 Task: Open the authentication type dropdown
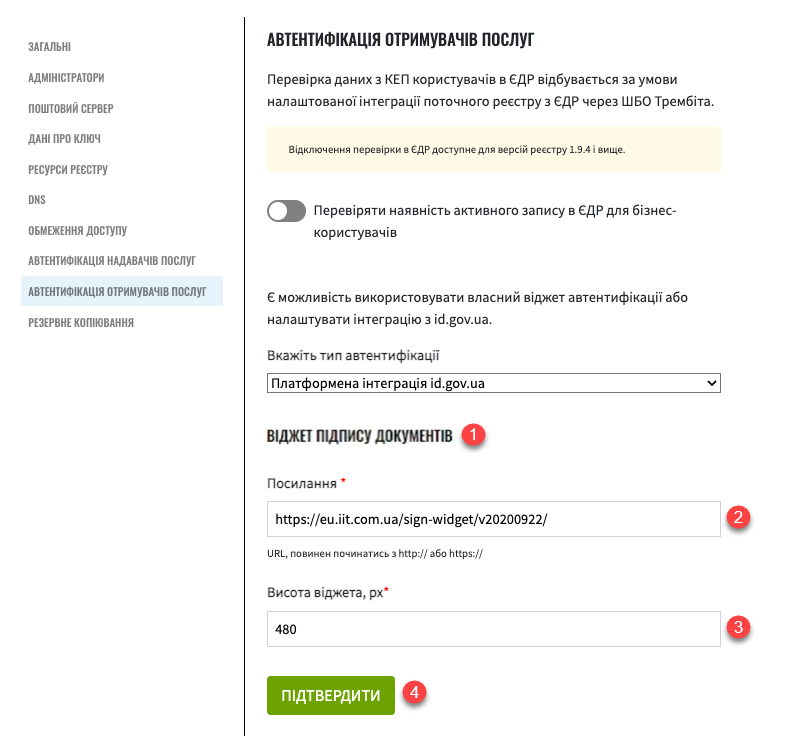click(494, 383)
